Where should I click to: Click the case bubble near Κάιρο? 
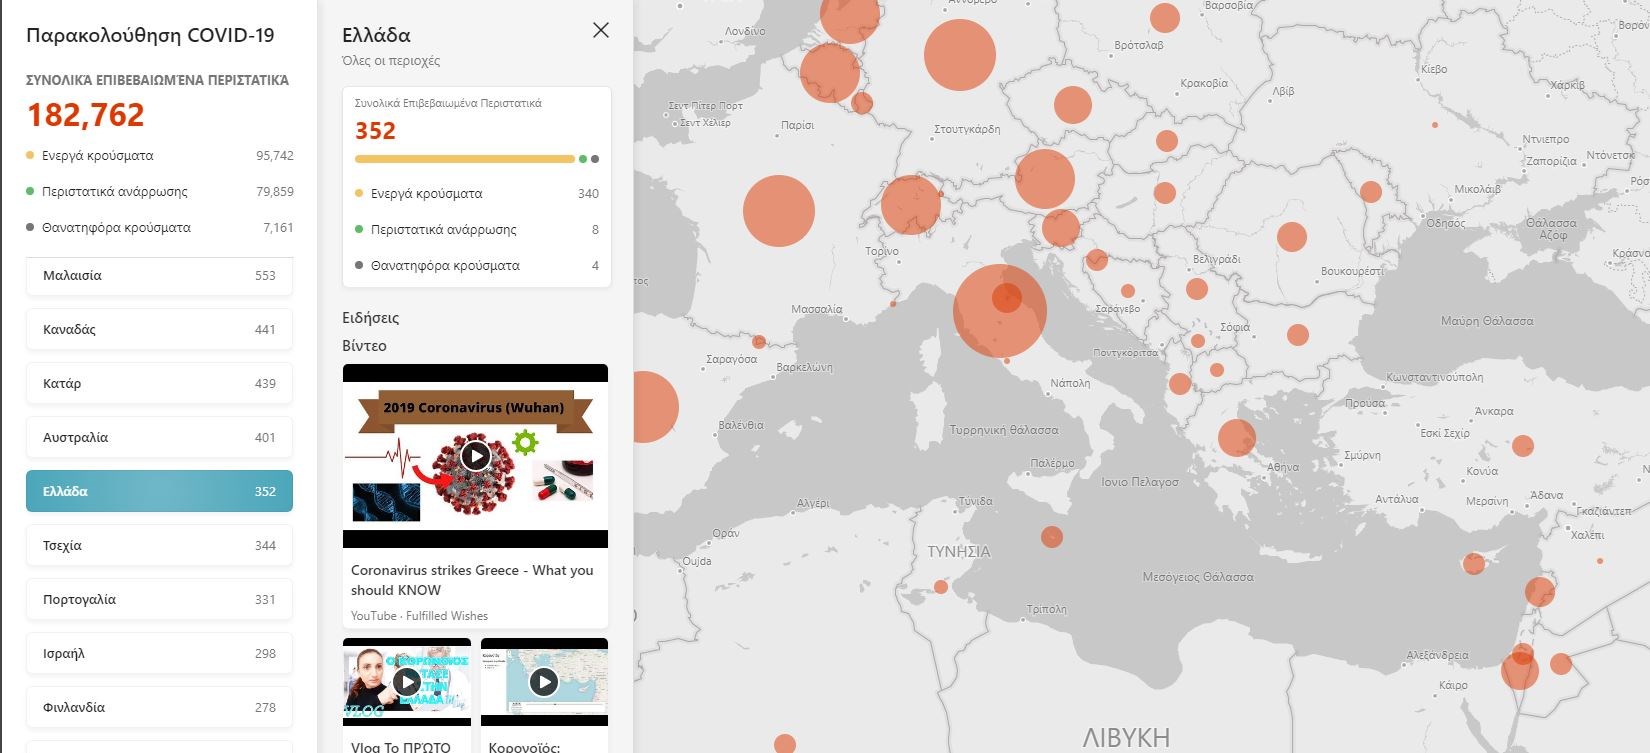pyautogui.click(x=1519, y=670)
